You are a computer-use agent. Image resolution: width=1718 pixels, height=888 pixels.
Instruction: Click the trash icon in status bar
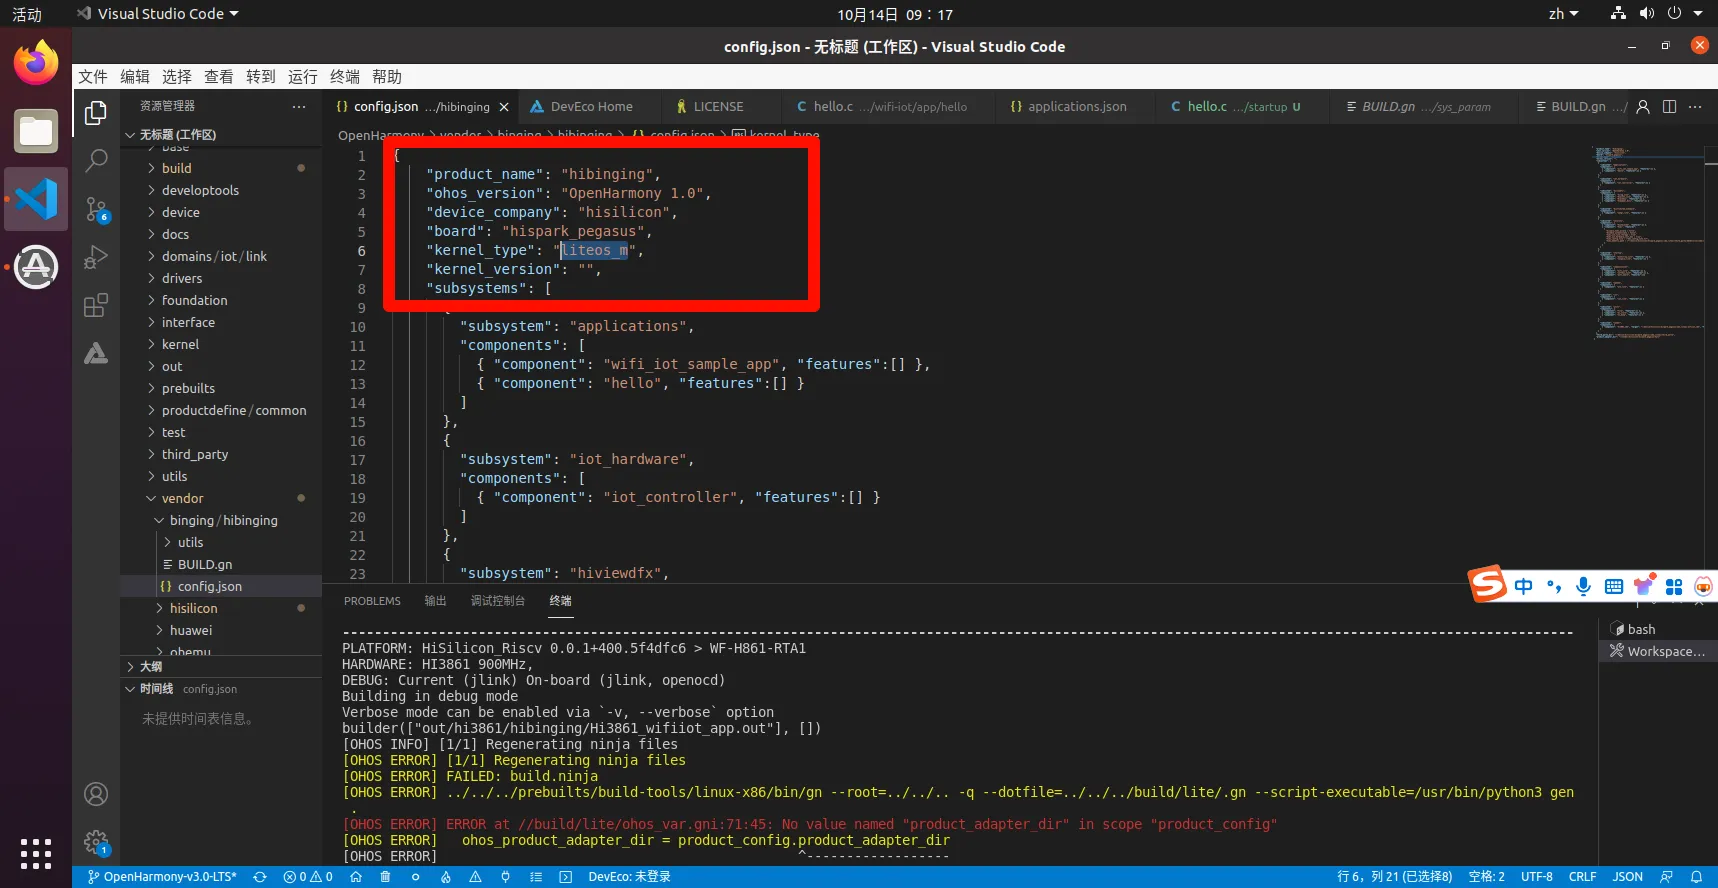[385, 877]
